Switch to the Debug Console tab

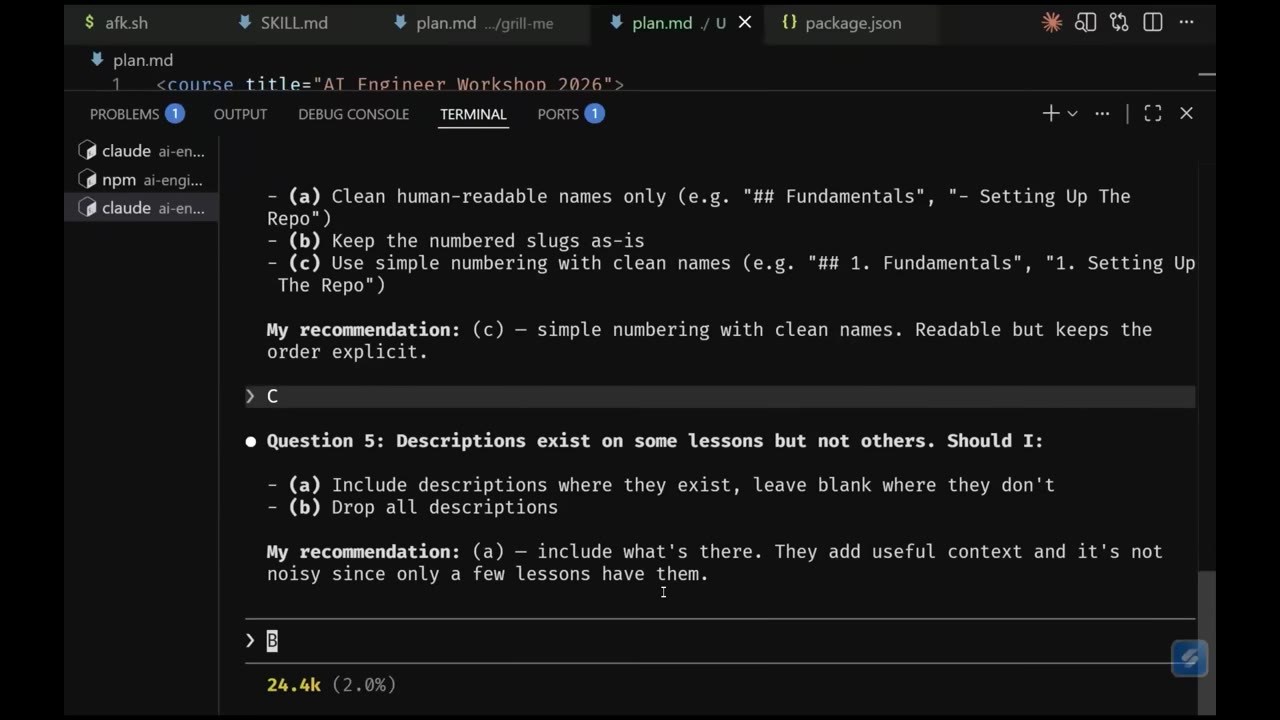point(353,114)
